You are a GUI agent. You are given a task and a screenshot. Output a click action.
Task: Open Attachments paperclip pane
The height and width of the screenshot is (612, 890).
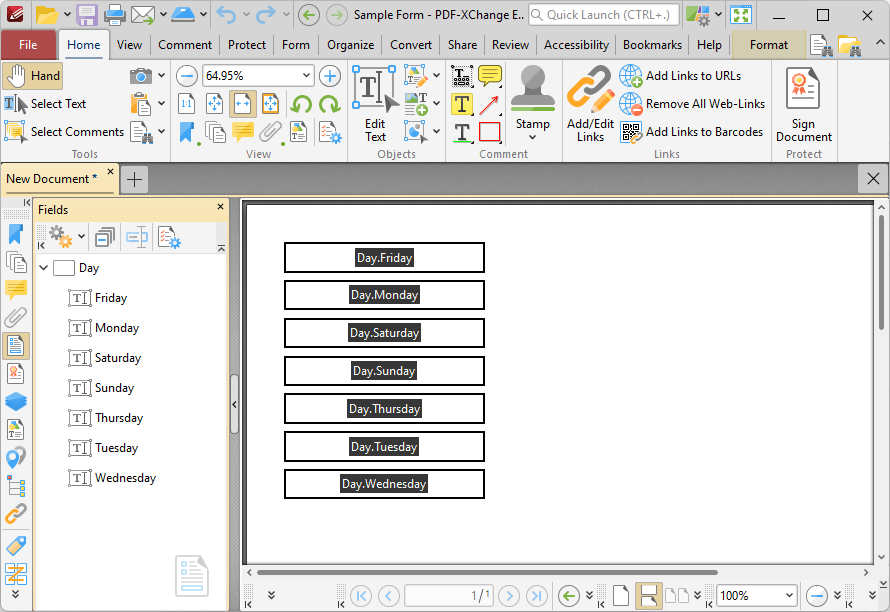(16, 318)
